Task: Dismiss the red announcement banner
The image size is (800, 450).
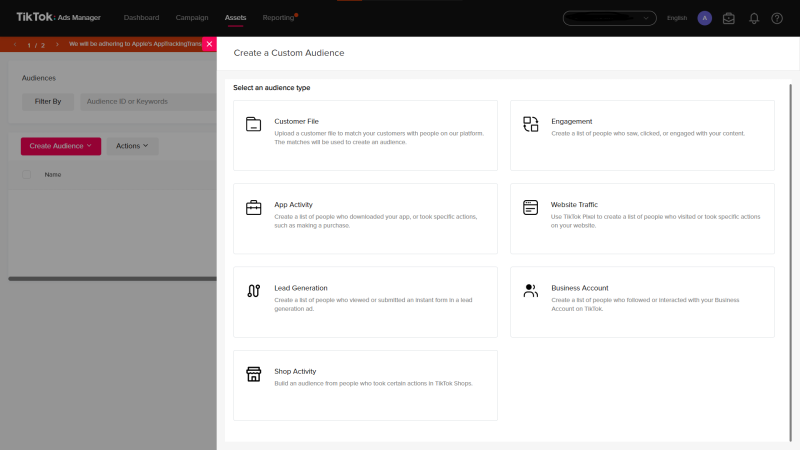Action: click(209, 44)
